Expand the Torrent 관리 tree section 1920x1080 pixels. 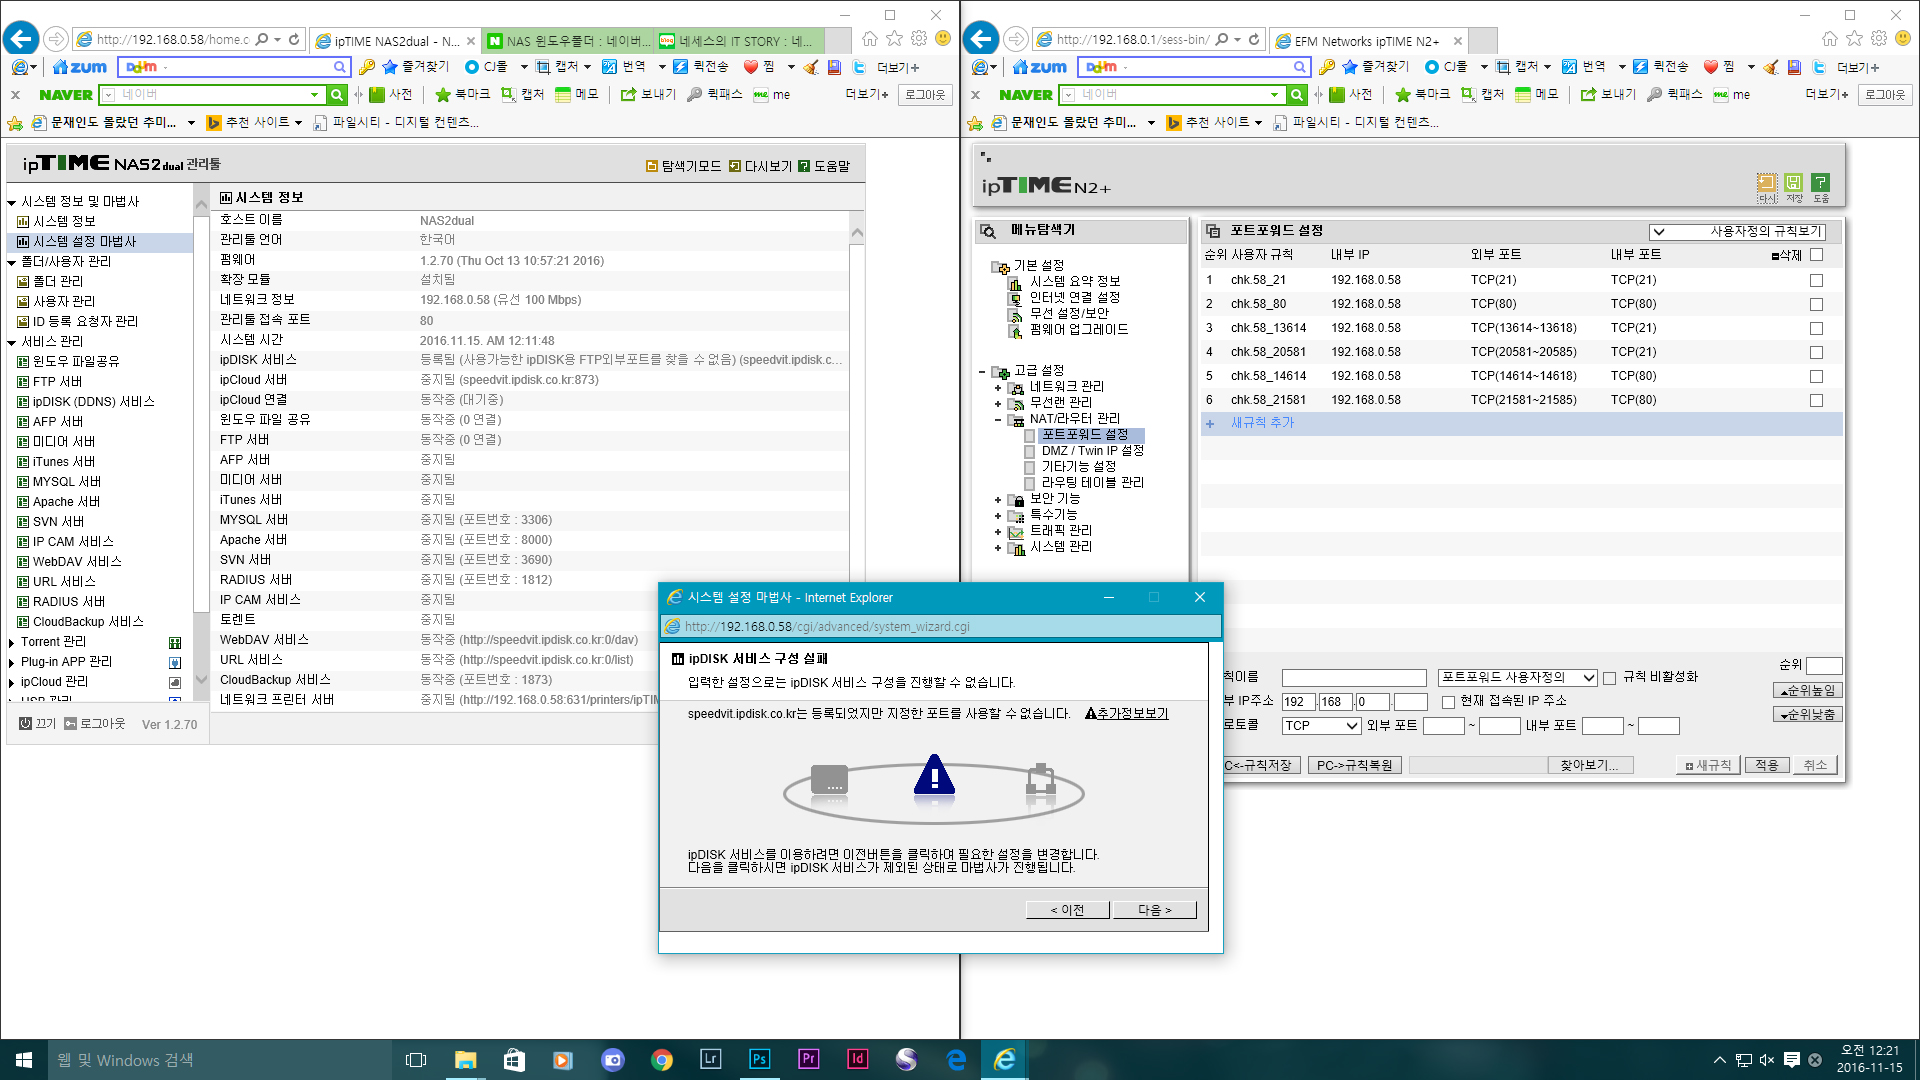click(11, 642)
